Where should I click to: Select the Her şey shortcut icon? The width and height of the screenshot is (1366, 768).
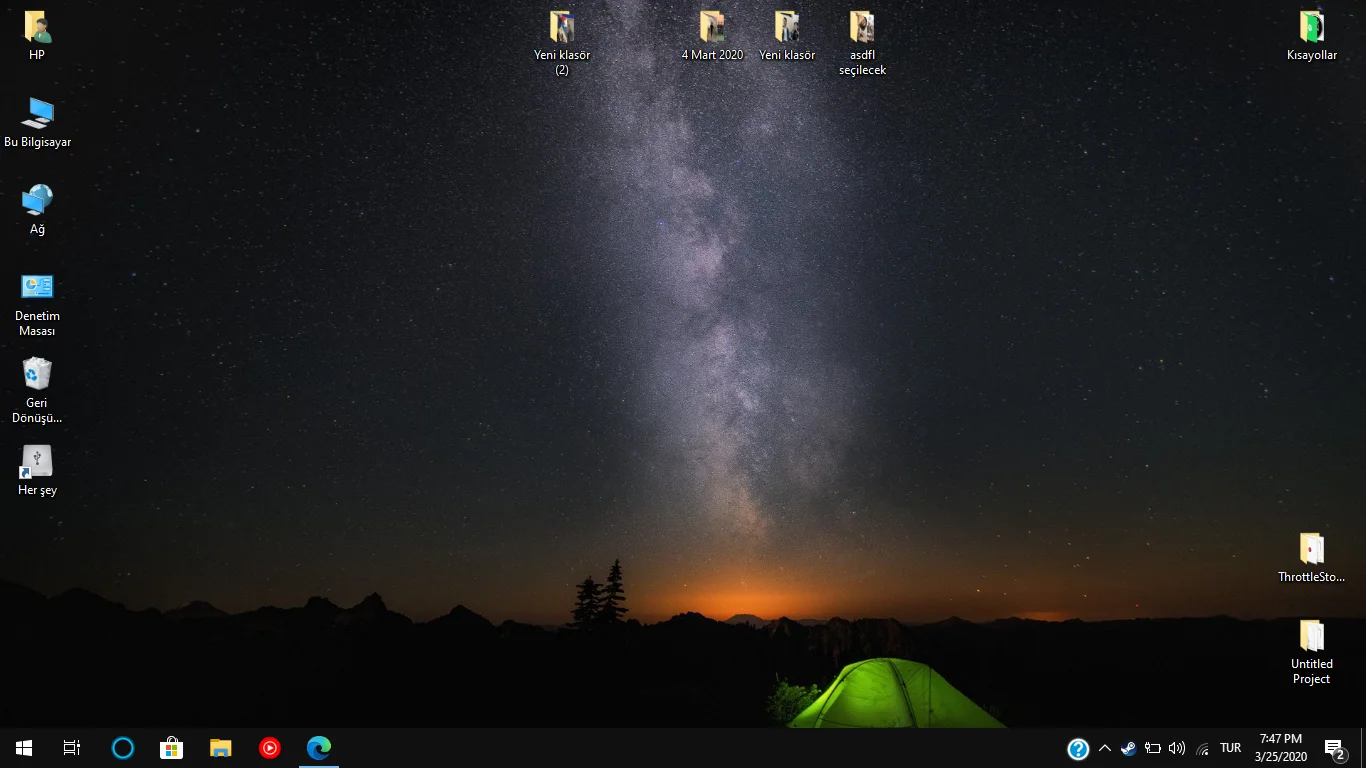[37, 461]
